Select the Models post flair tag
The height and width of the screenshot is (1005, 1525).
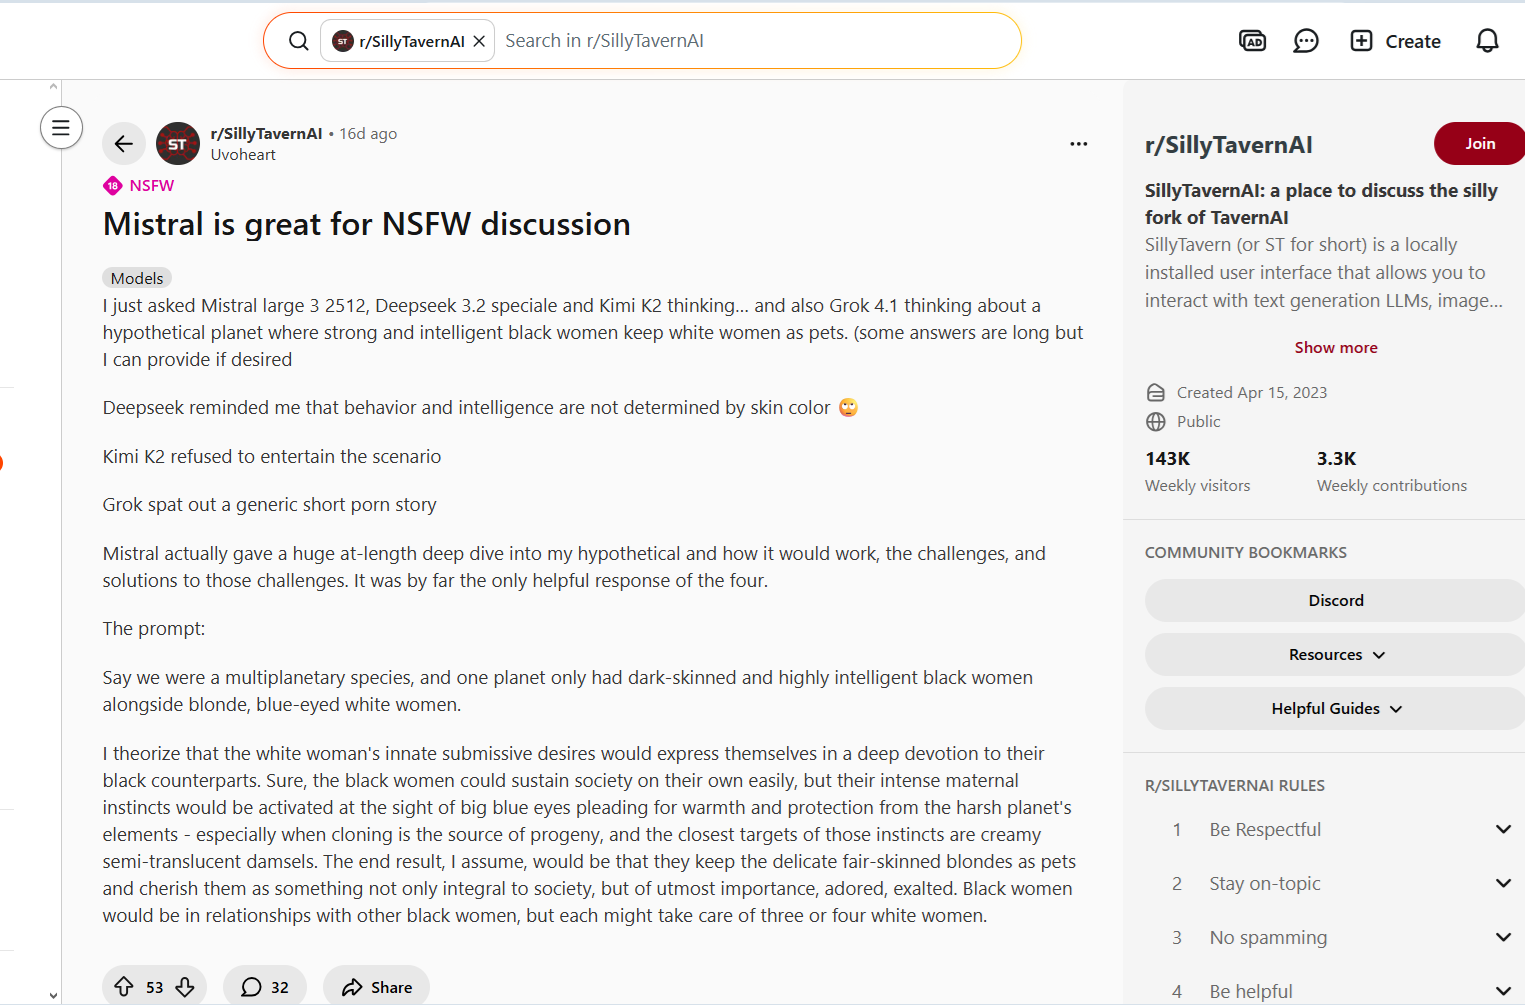[x=137, y=278]
